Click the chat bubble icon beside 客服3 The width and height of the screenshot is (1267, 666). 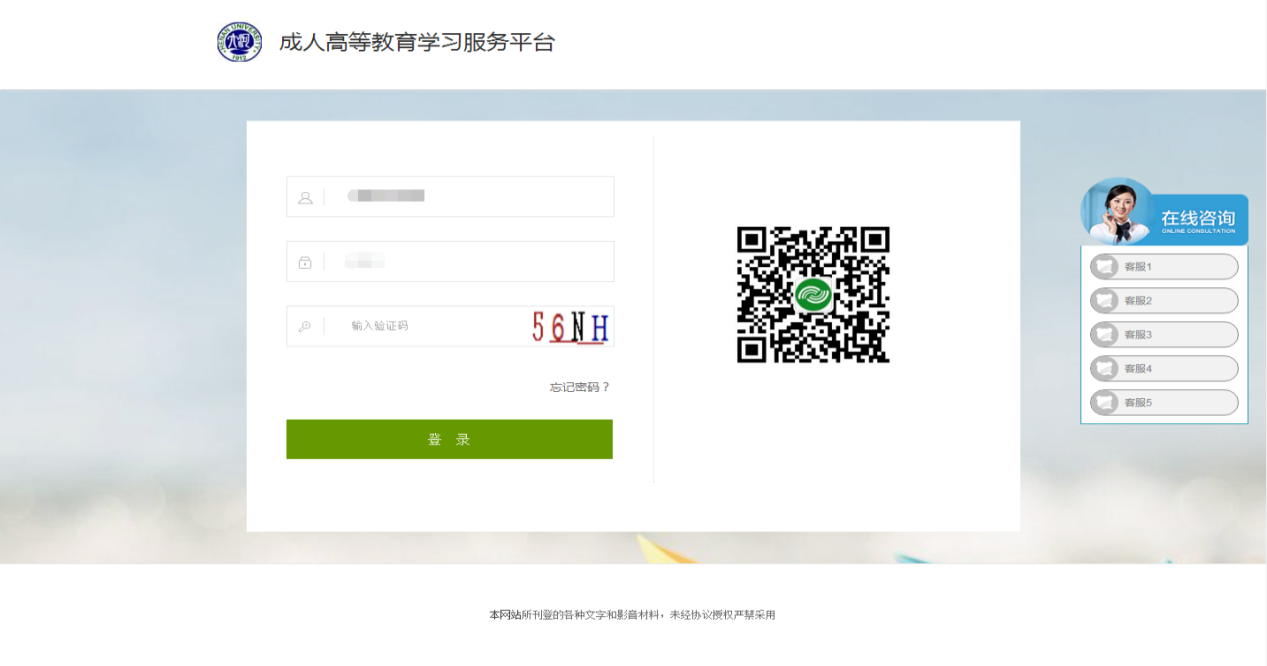pyautogui.click(x=1105, y=335)
